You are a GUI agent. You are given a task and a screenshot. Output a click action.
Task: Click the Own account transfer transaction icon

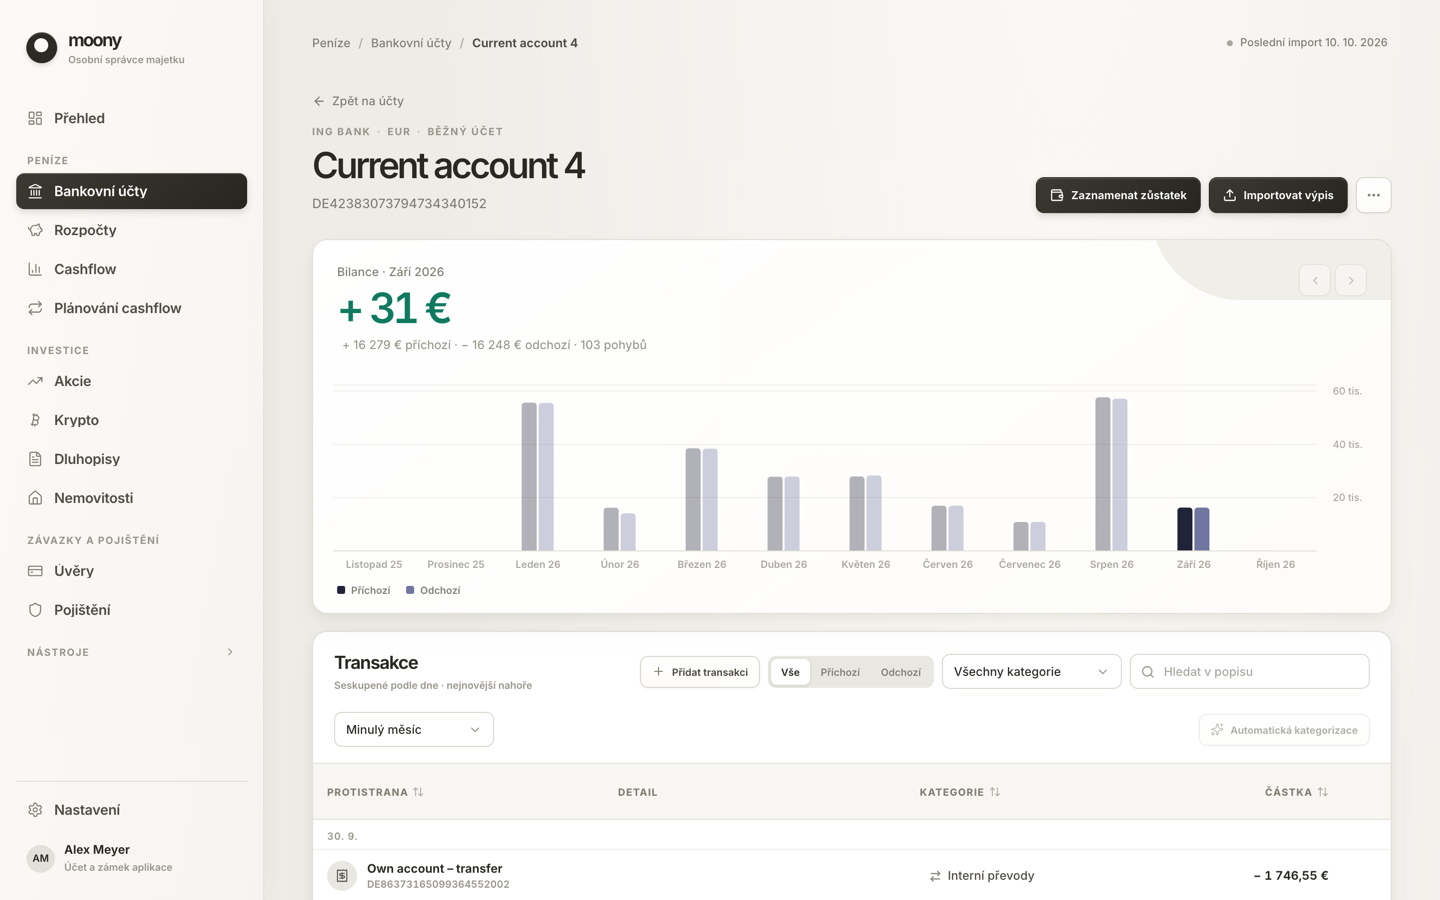click(342, 876)
